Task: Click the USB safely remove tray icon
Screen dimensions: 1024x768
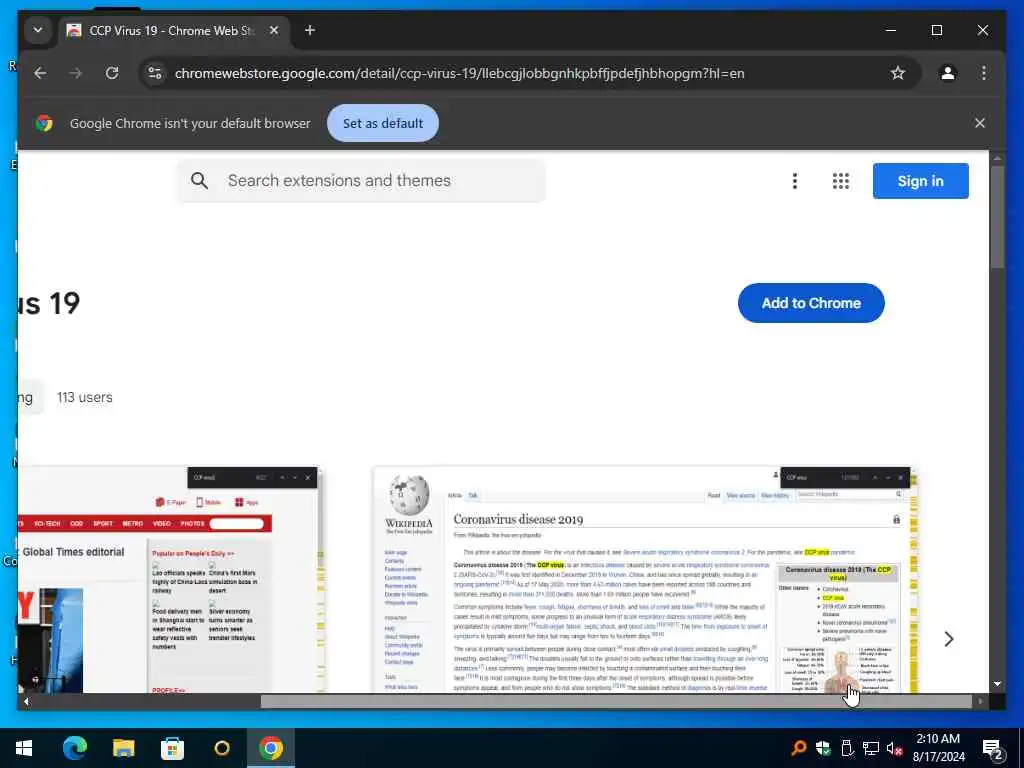Action: pyautogui.click(x=847, y=748)
